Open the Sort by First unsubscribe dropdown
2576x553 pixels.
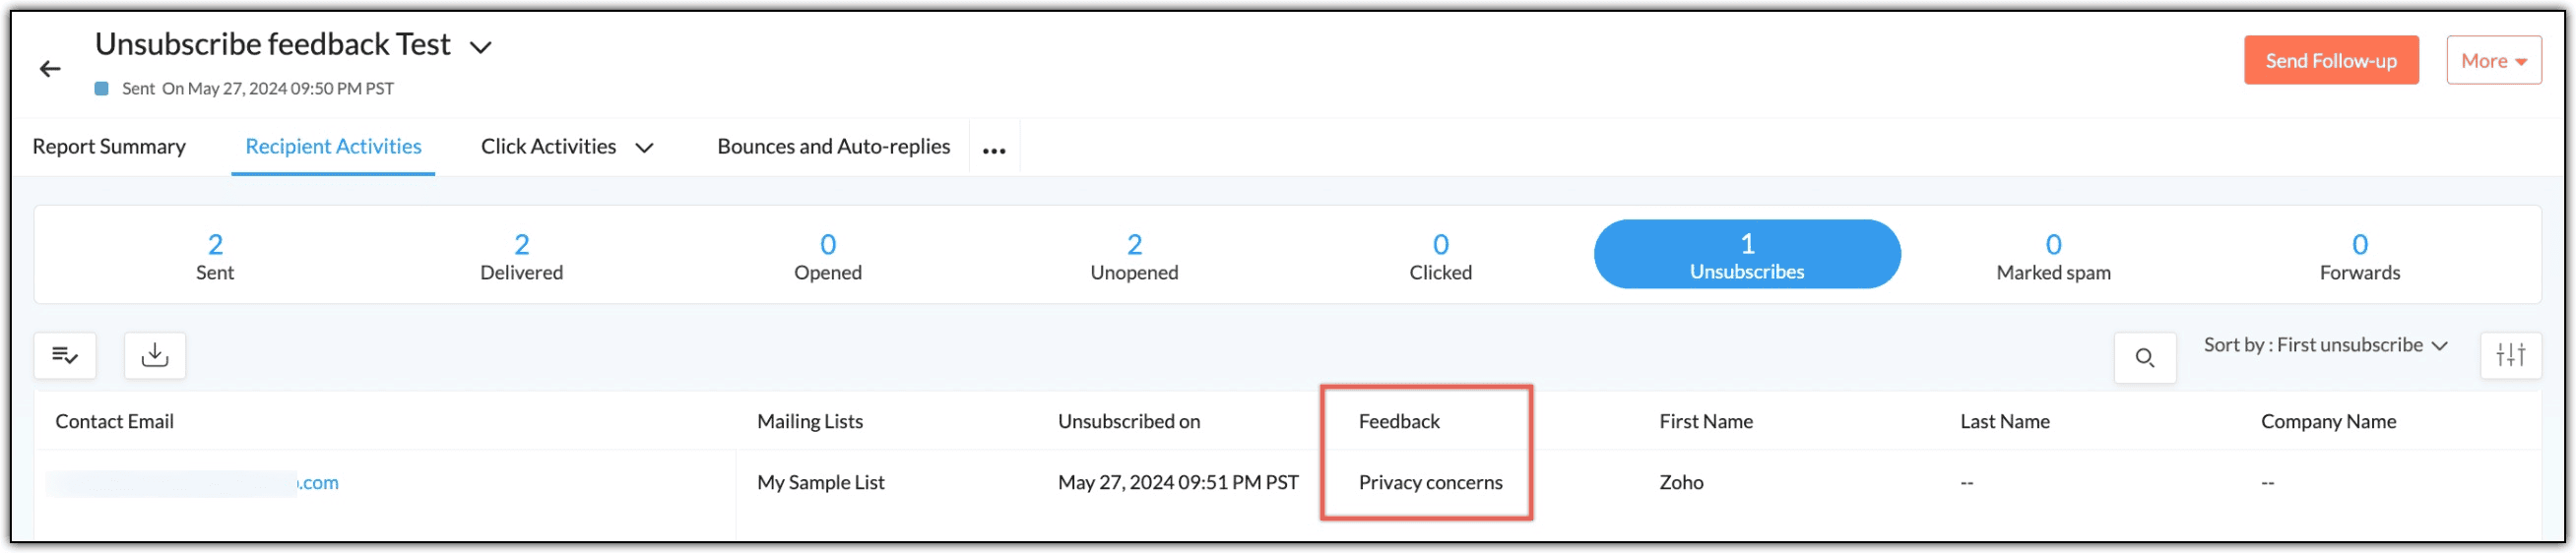[2325, 345]
